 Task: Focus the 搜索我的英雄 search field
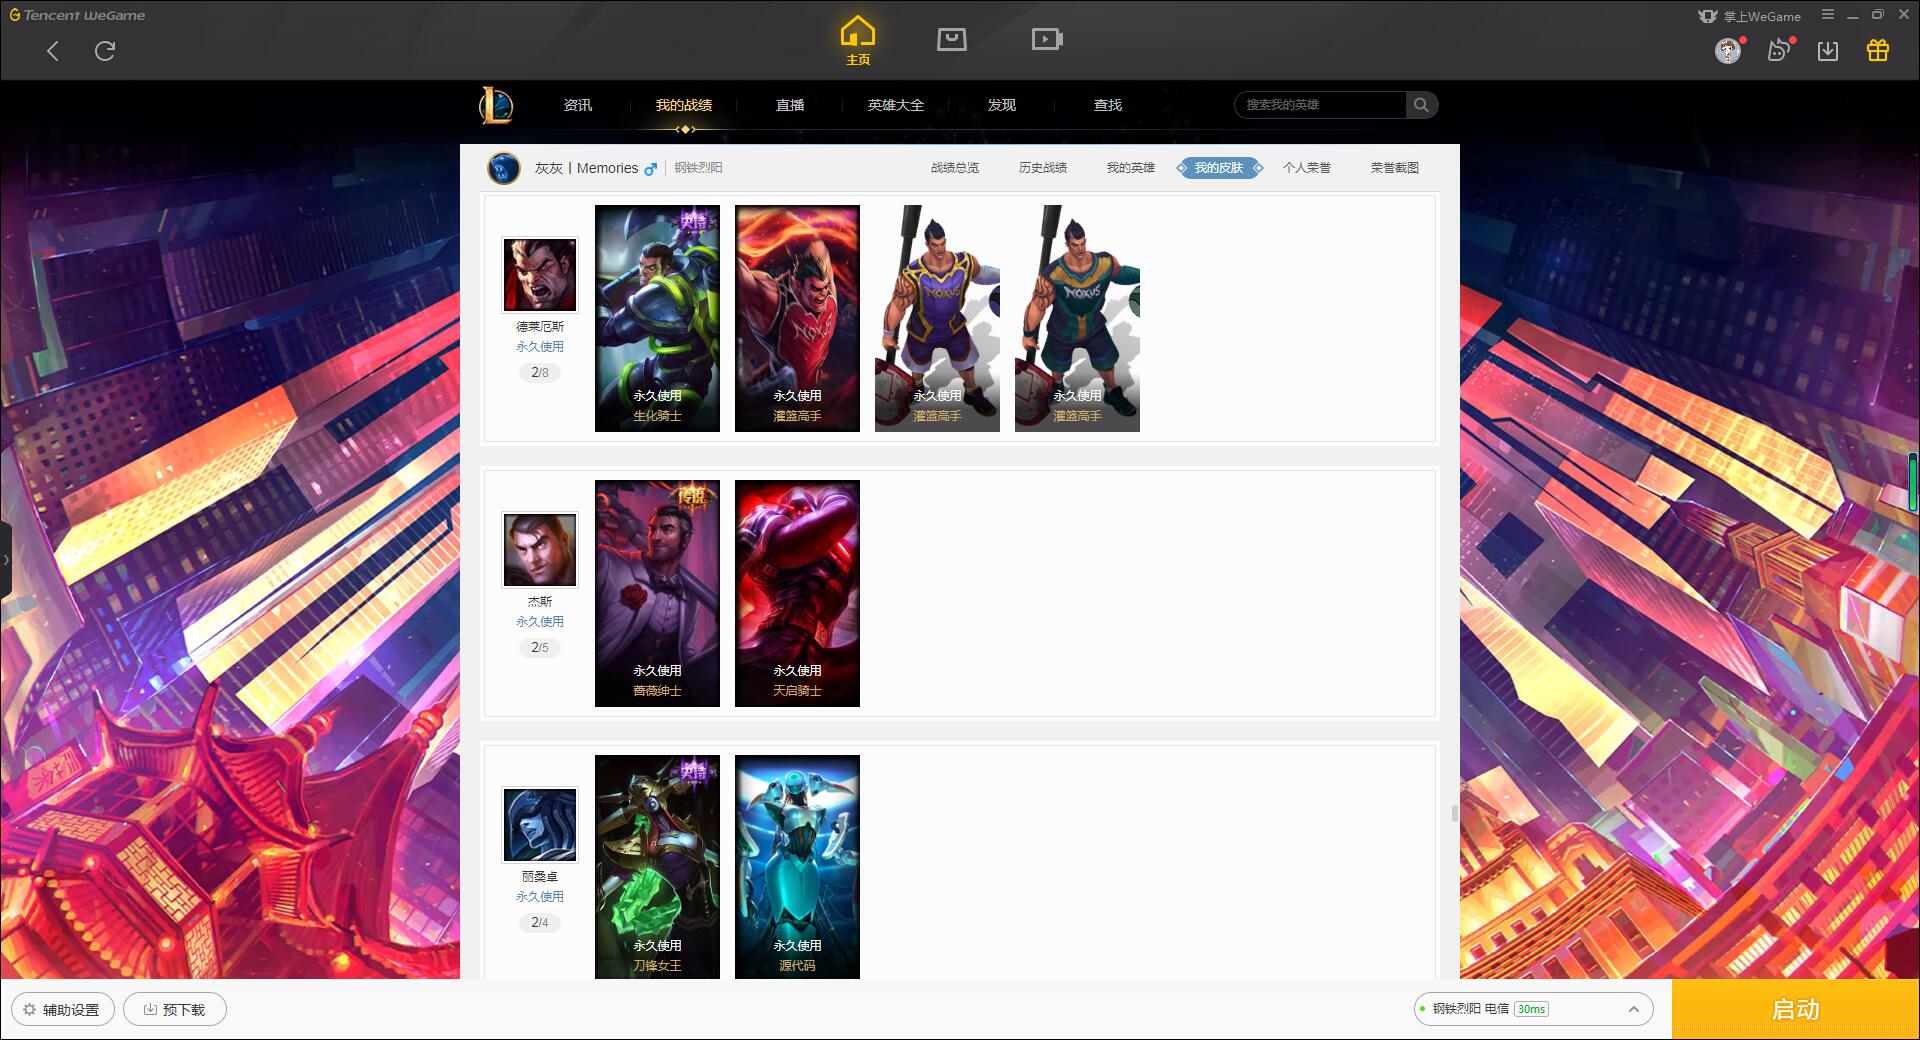[1321, 105]
